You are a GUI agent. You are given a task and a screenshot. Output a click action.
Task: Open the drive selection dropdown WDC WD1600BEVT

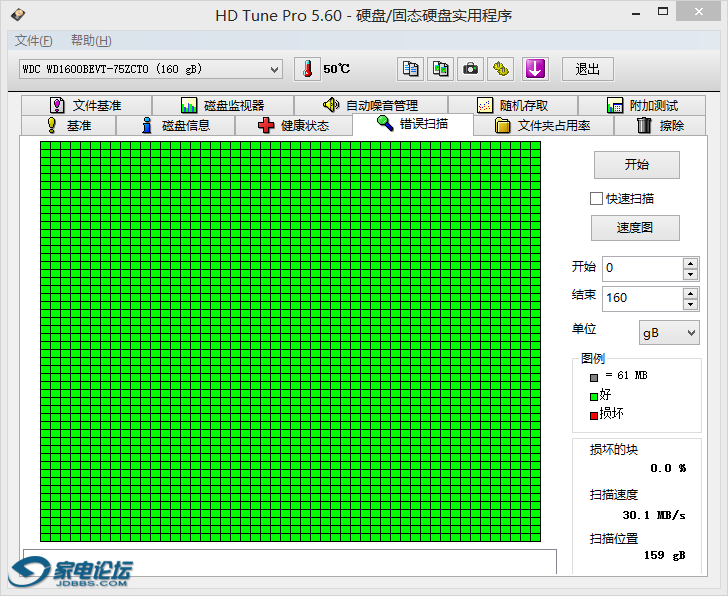coord(150,69)
